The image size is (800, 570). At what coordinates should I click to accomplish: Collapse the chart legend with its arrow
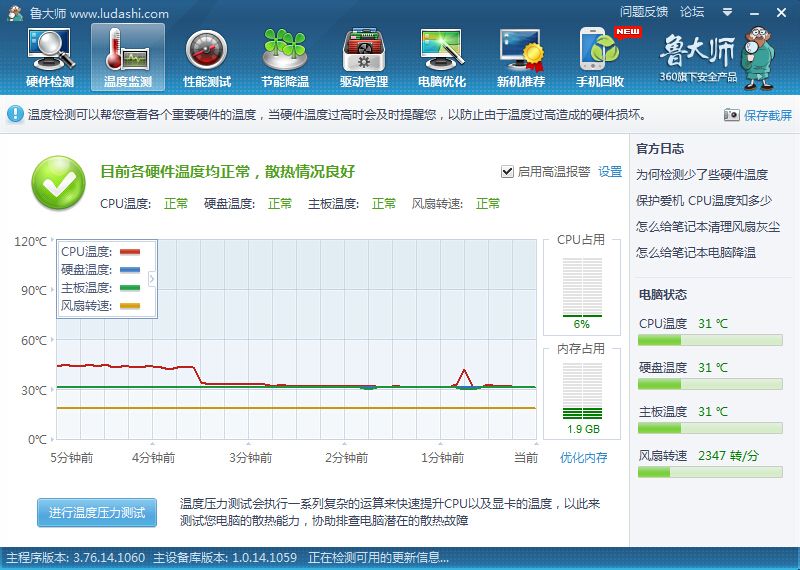152,279
